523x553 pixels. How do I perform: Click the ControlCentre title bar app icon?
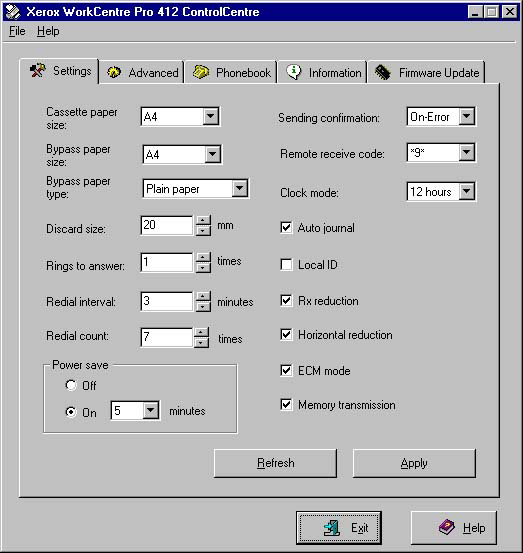pos(13,12)
